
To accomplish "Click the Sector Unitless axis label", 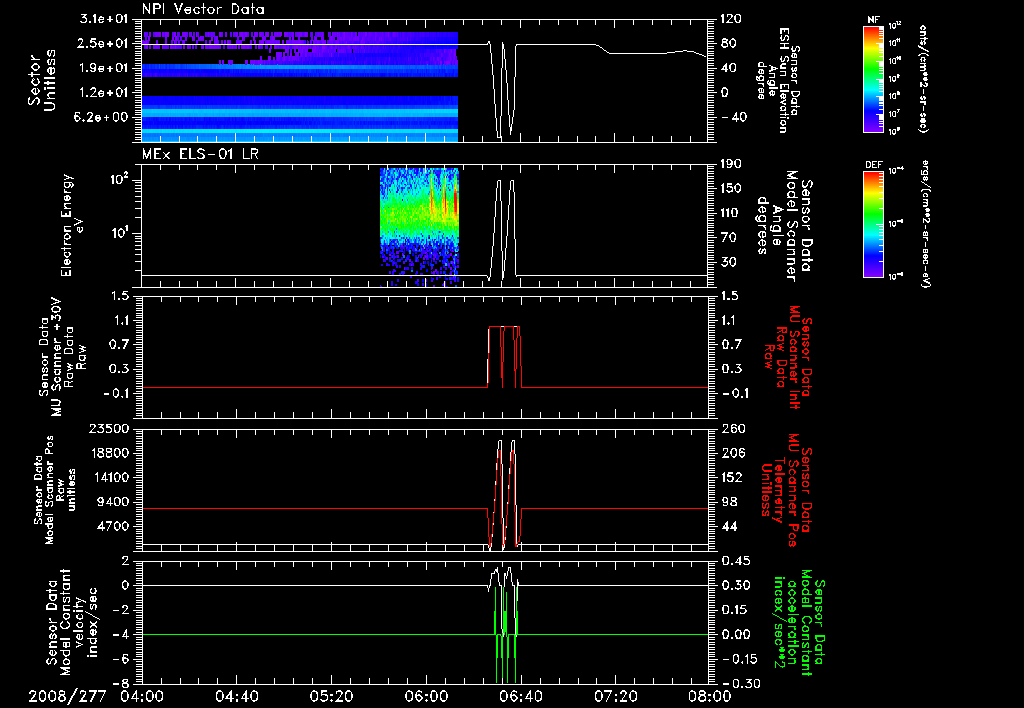I will point(42,80).
